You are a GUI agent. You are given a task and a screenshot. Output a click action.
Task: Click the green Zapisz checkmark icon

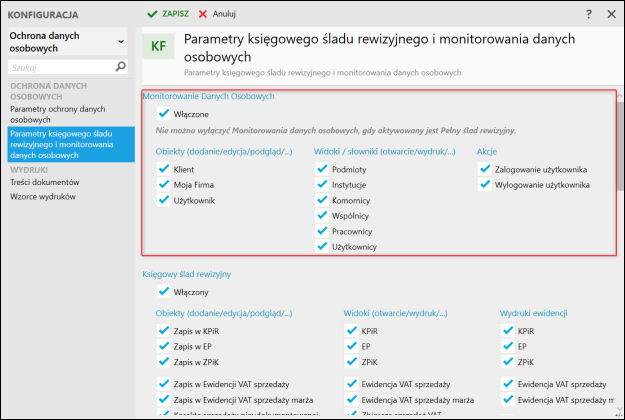point(152,14)
